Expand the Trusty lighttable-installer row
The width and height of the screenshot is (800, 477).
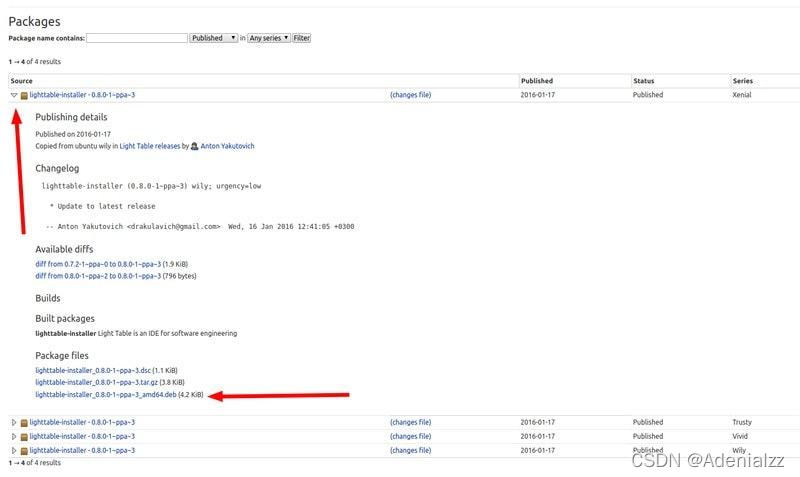(x=14, y=422)
